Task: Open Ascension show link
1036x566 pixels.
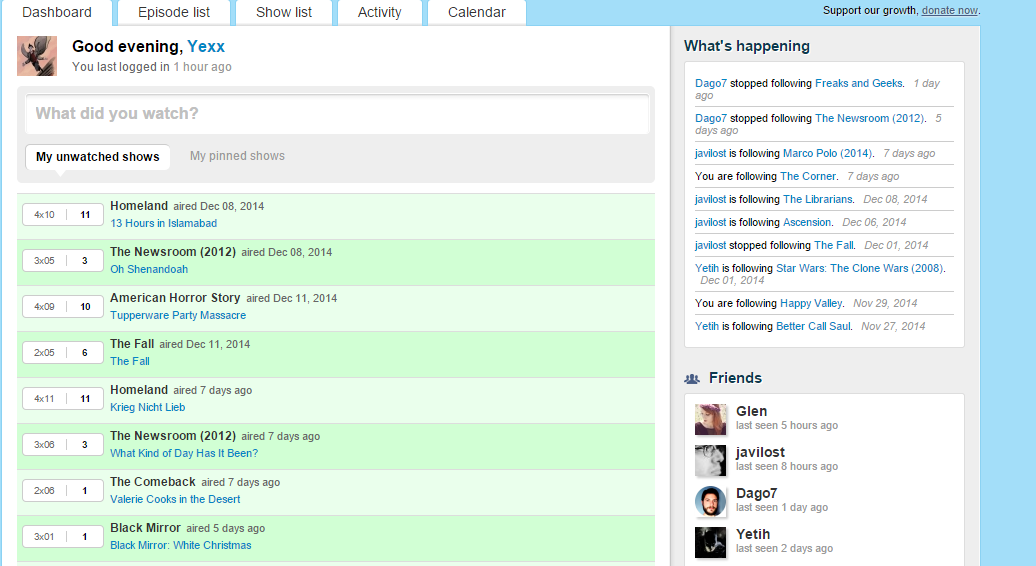Action: click(x=807, y=223)
